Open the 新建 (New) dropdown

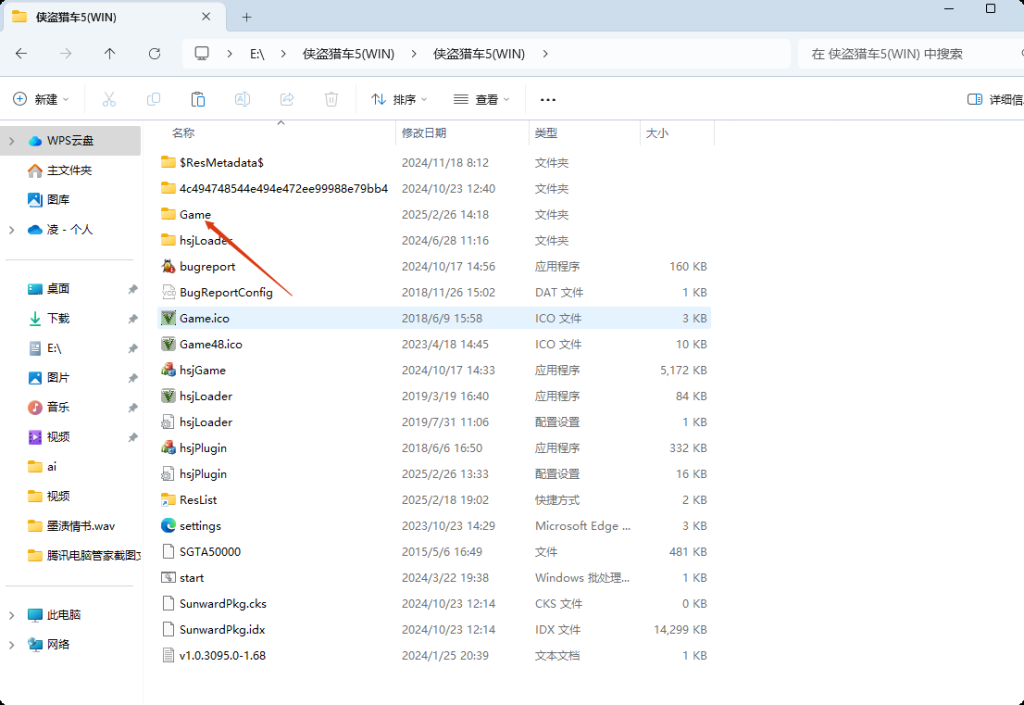tap(41, 99)
